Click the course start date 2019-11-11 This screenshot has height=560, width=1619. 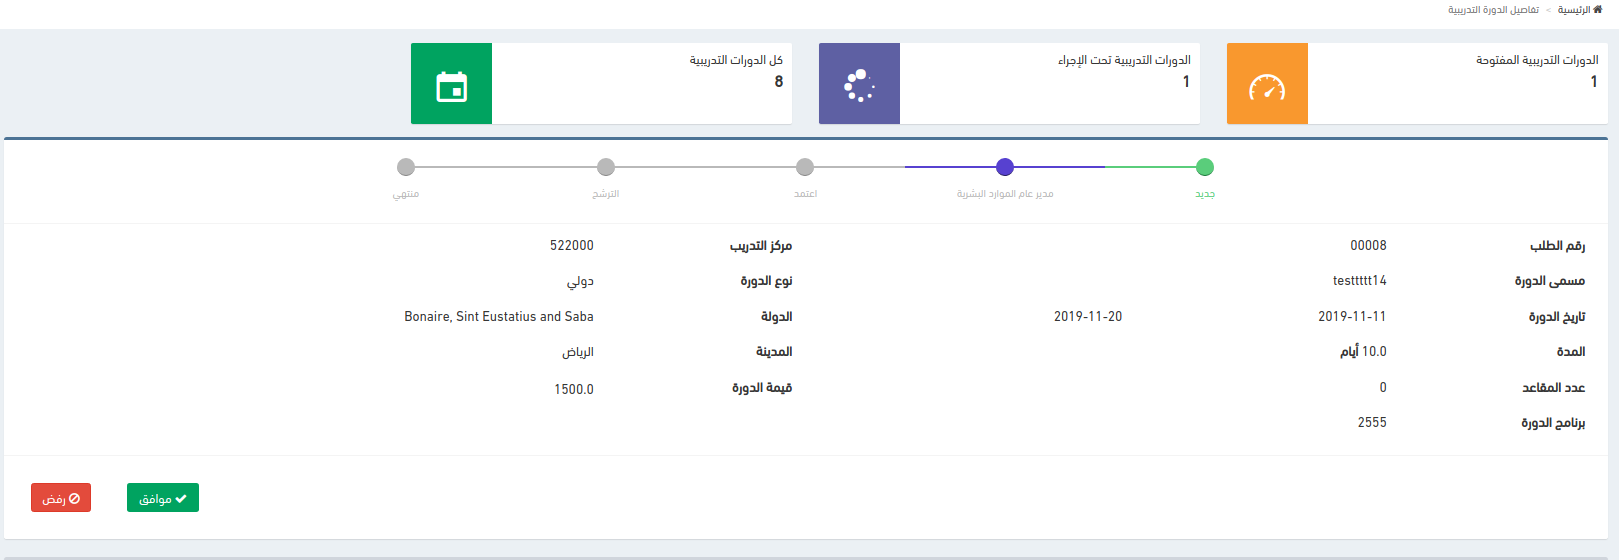click(x=1352, y=317)
